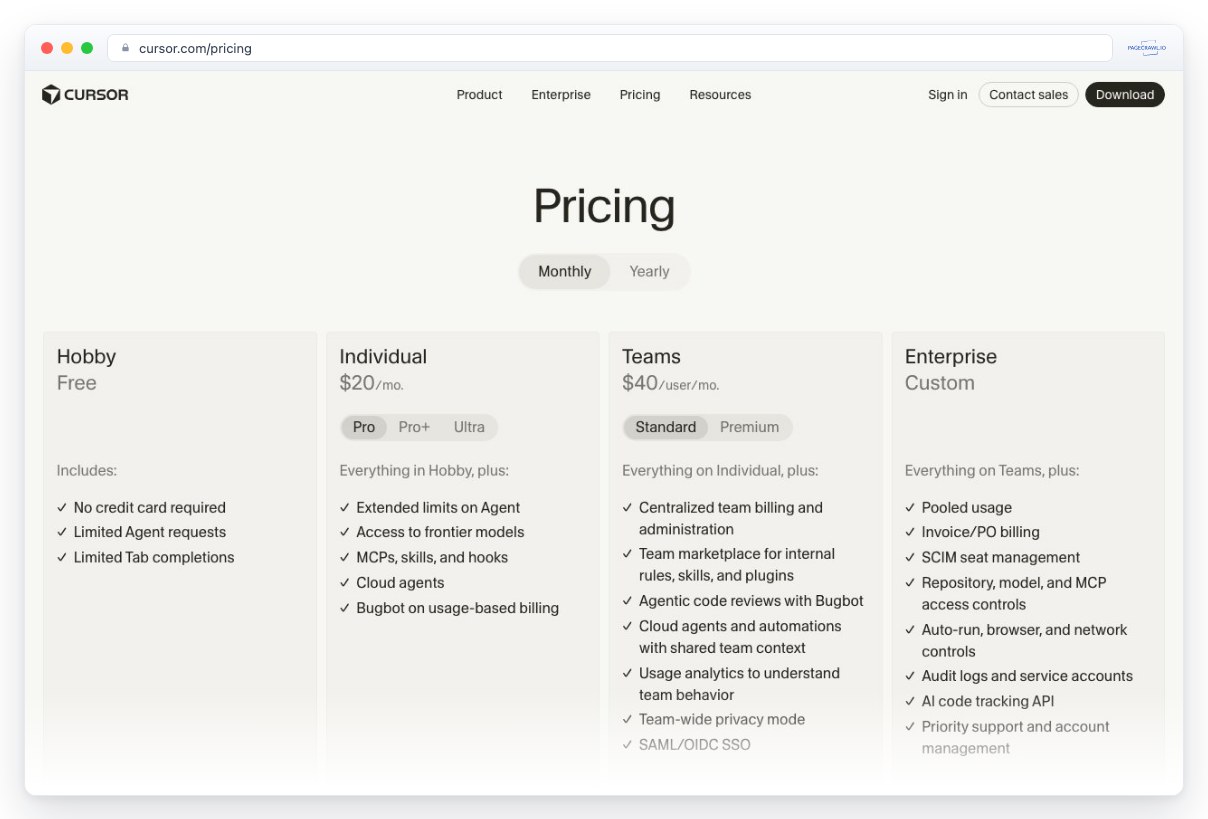Viewport: 1208px width, 819px height.
Task: Open the Resources nav menu
Action: click(x=720, y=95)
